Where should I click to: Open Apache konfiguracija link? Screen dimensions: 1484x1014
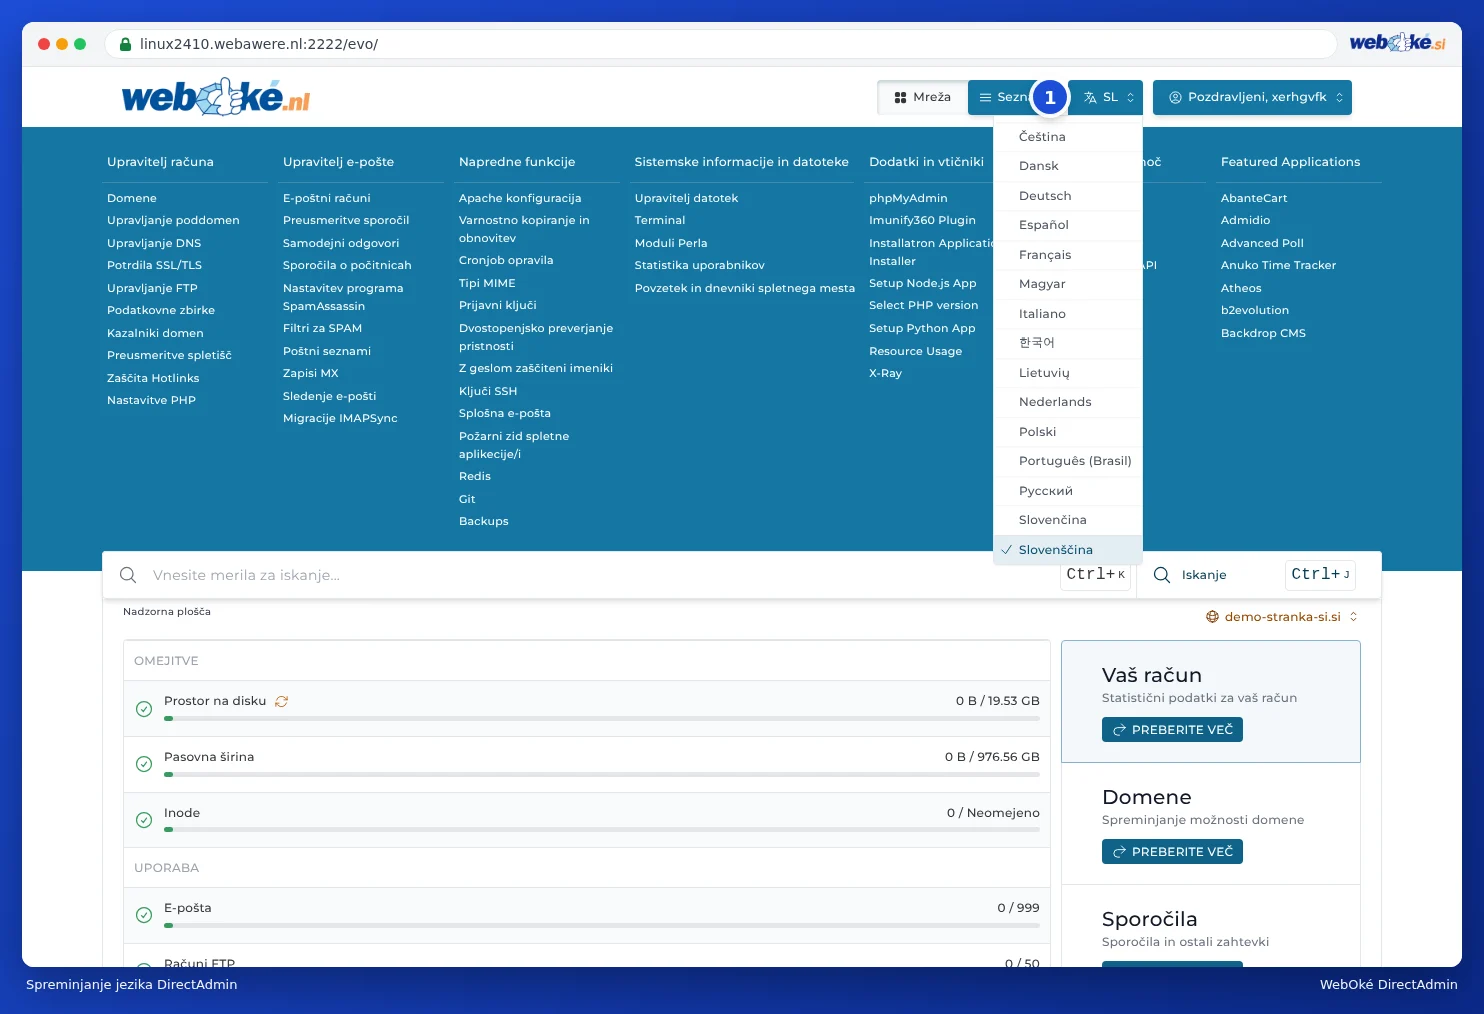coord(520,198)
